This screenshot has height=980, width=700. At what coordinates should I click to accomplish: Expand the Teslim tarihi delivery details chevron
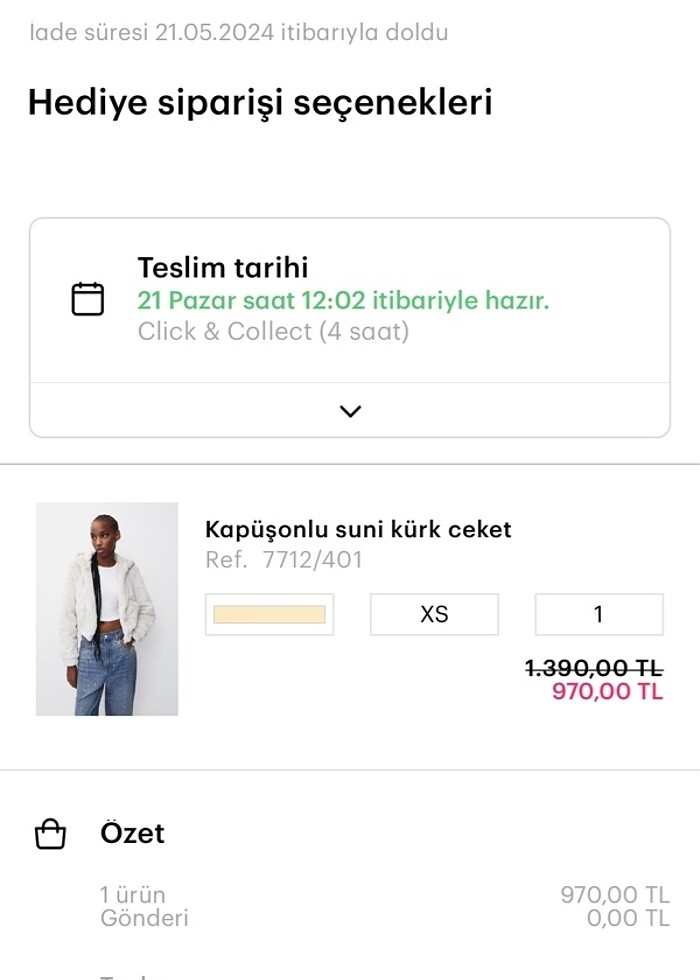[349, 410]
